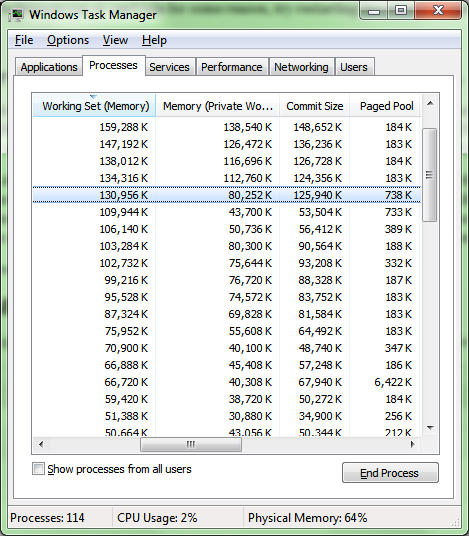Click the Processes: 114 status bar entry
The image size is (469, 536).
[47, 518]
